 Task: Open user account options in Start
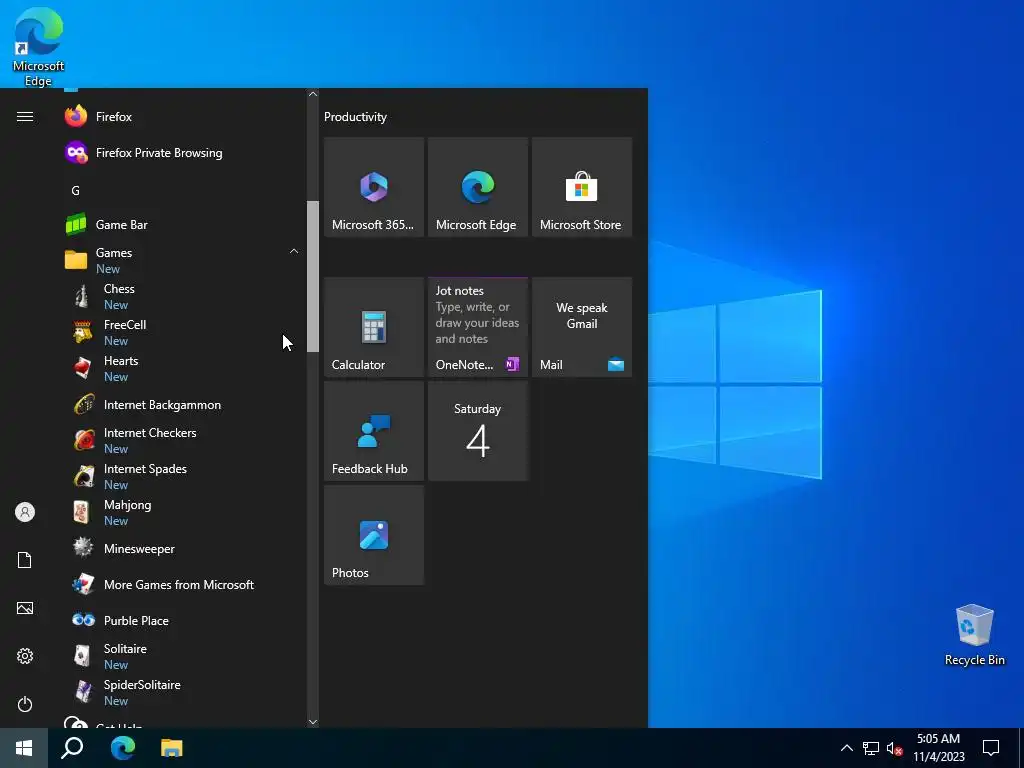[x=25, y=512]
